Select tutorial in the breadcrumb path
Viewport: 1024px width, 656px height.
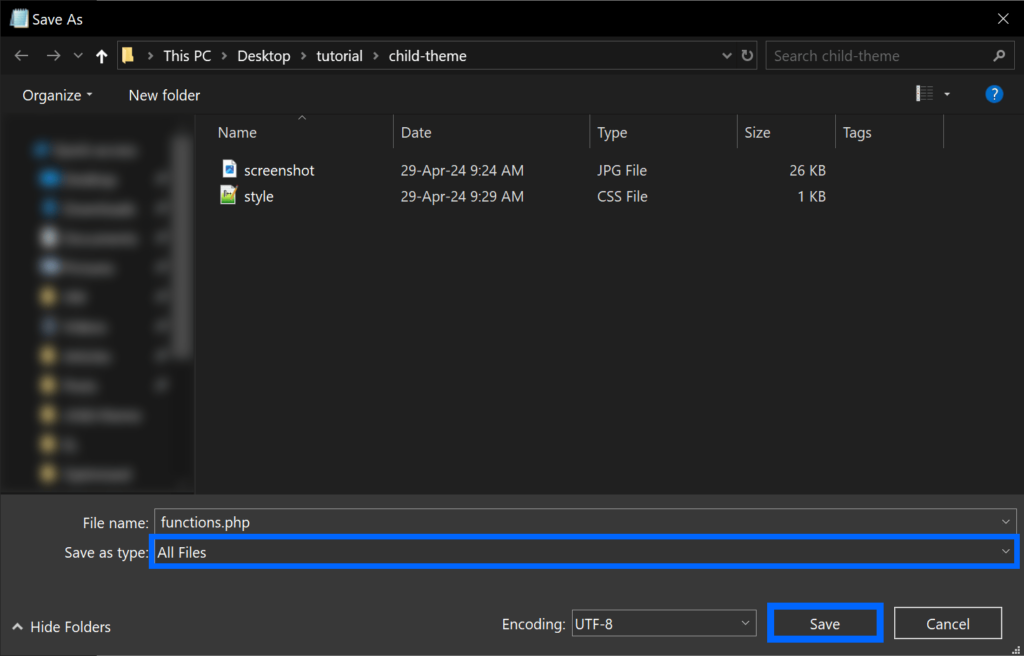pos(340,56)
